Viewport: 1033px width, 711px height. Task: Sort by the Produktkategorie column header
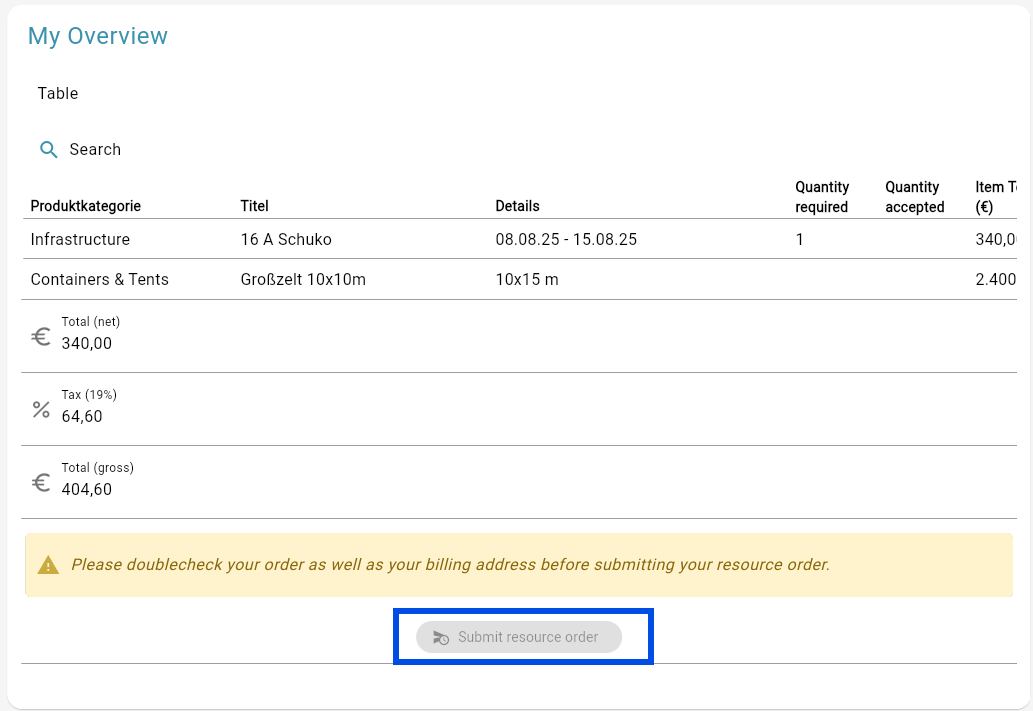[x=86, y=206]
